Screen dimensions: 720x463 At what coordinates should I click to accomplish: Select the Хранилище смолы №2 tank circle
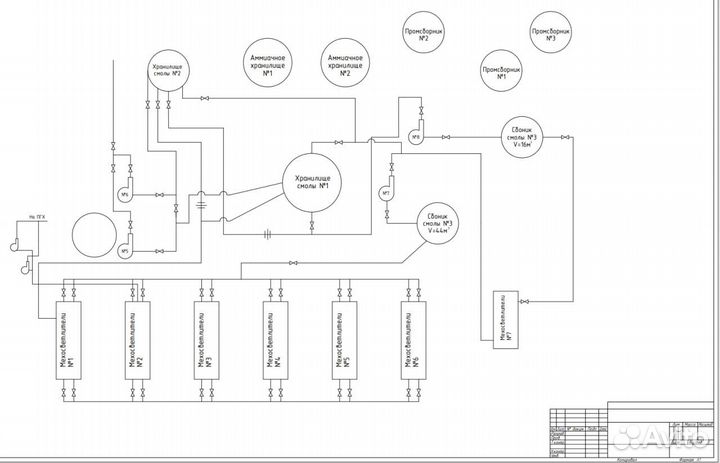pyautogui.click(x=170, y=70)
